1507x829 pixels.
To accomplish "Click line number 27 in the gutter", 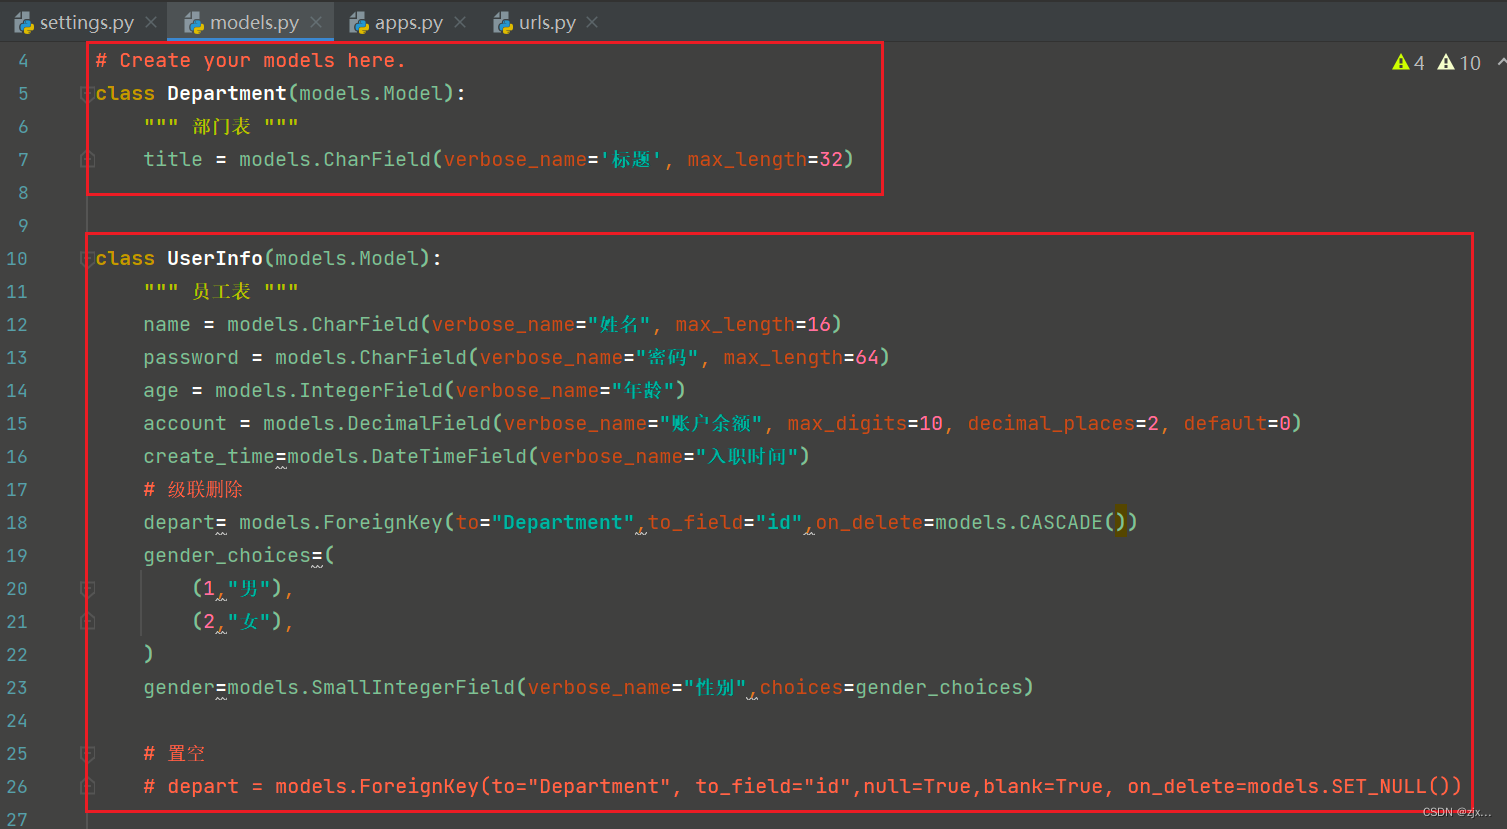I will click(x=17, y=819).
